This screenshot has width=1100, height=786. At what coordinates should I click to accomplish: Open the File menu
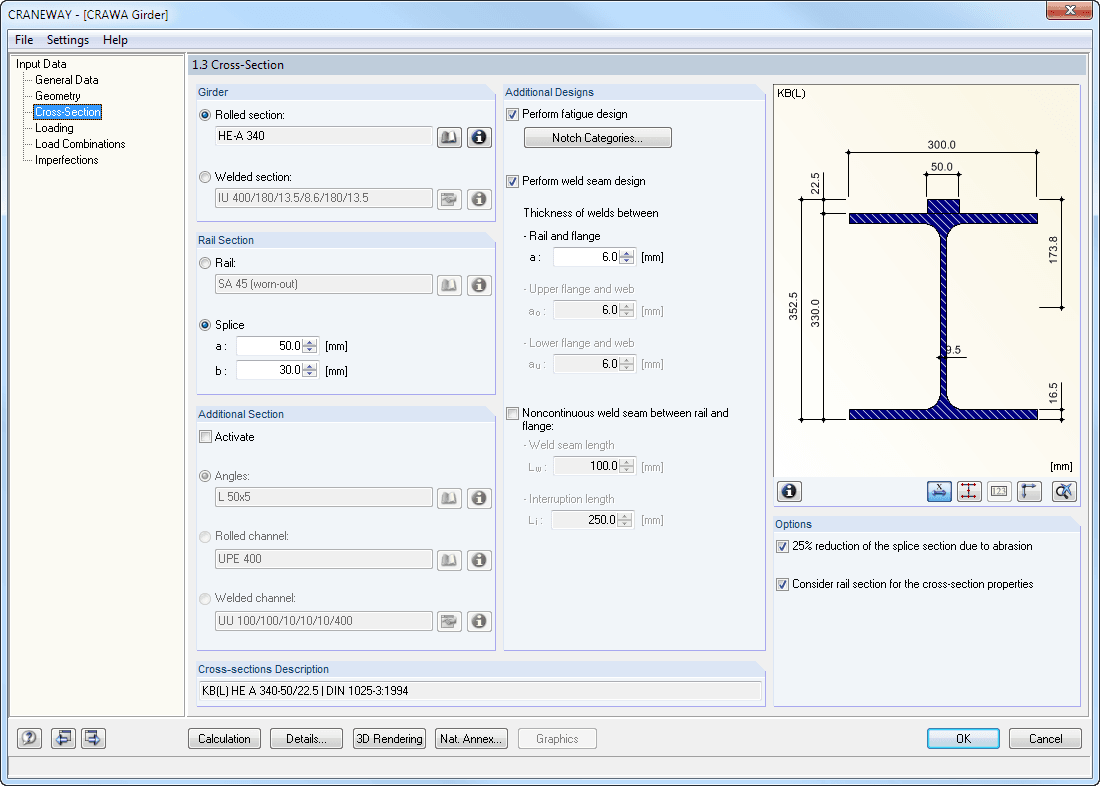coord(24,40)
